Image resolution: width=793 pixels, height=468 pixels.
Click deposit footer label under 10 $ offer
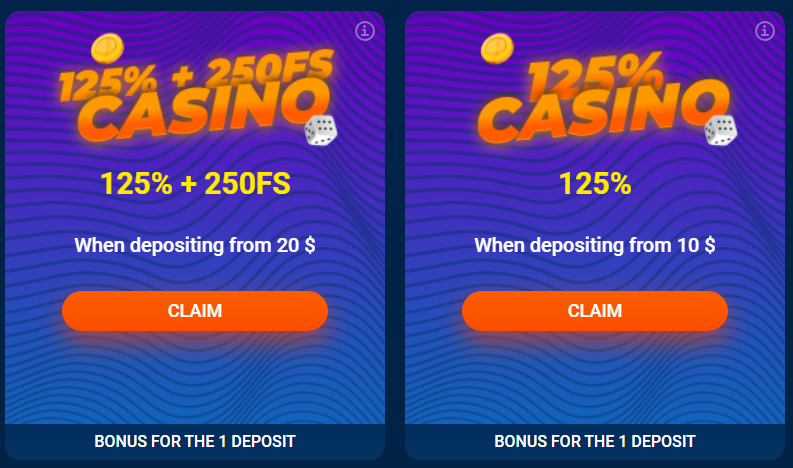[x=595, y=440]
